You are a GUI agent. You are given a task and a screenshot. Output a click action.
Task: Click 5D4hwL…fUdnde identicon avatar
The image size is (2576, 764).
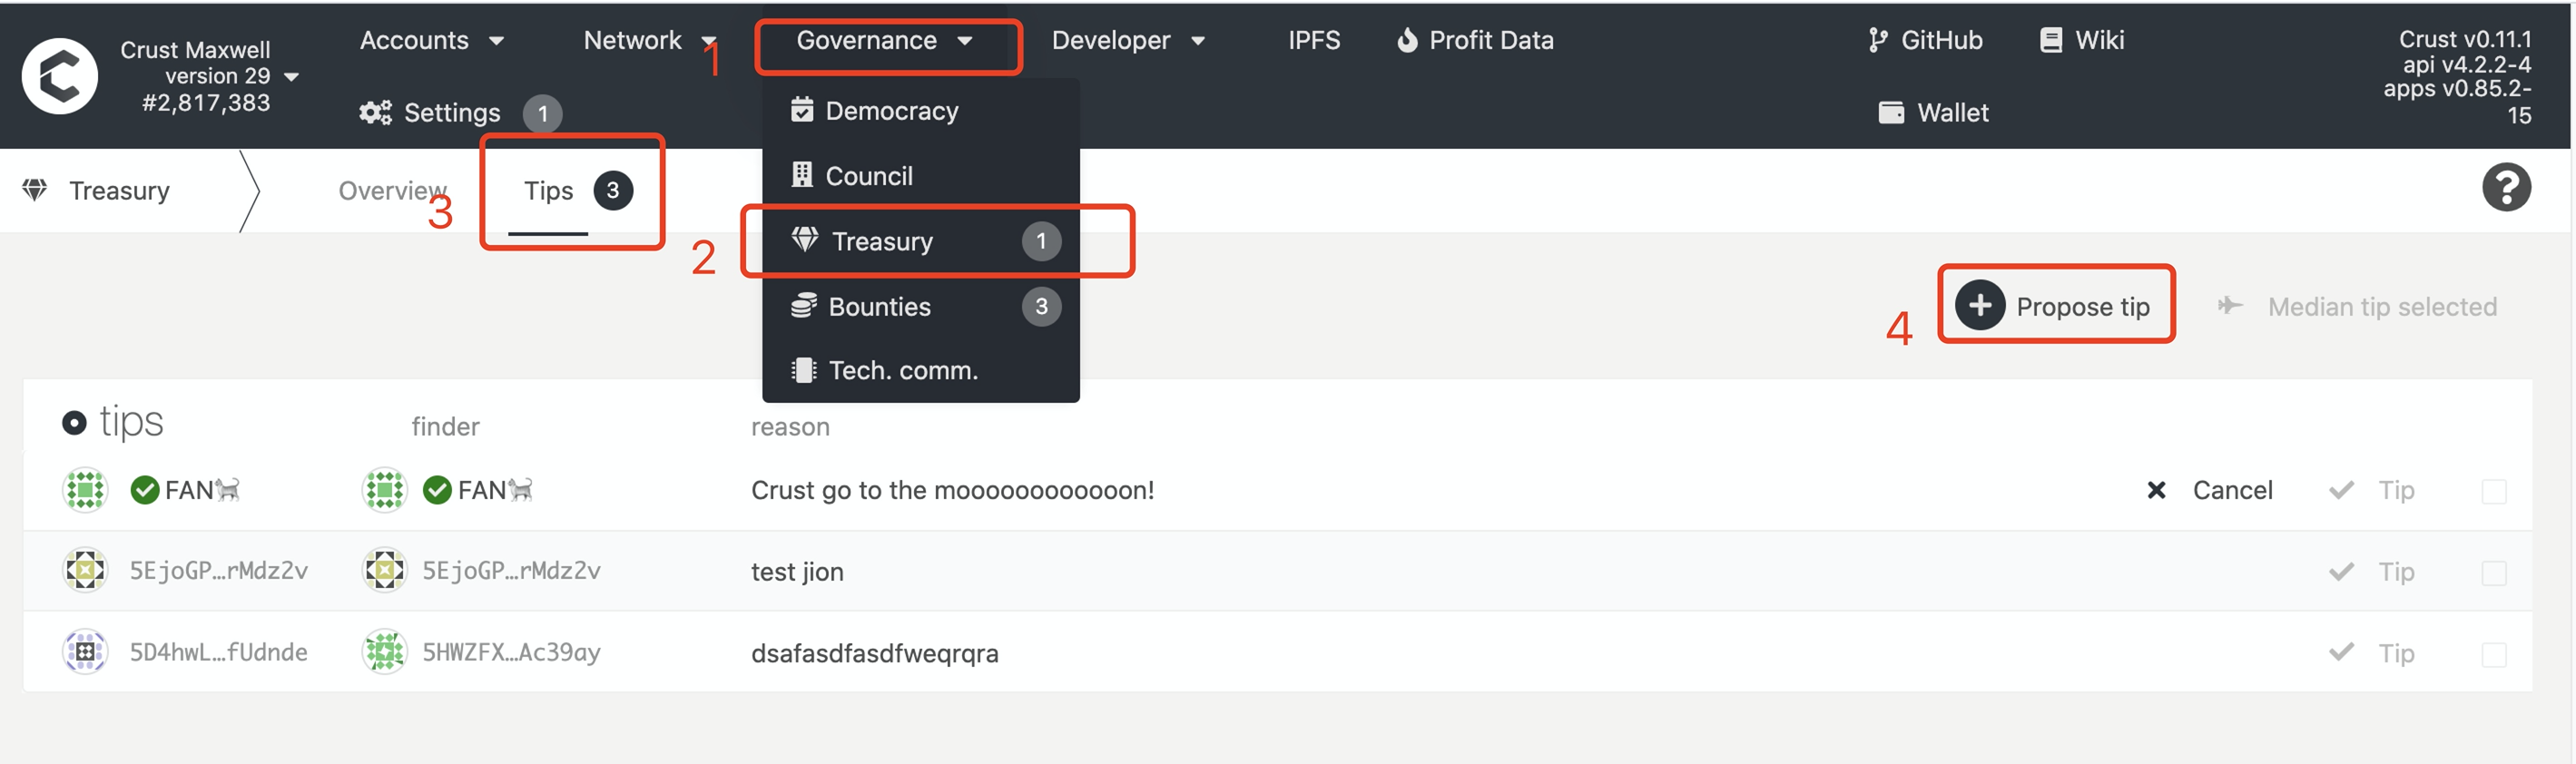[x=85, y=652]
